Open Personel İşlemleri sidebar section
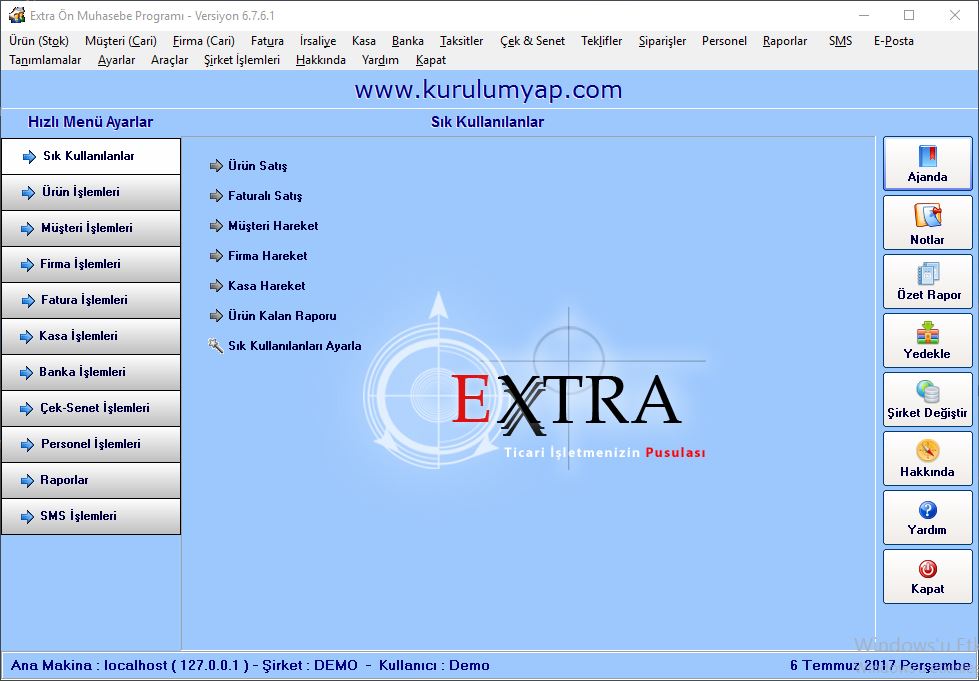 click(91, 444)
